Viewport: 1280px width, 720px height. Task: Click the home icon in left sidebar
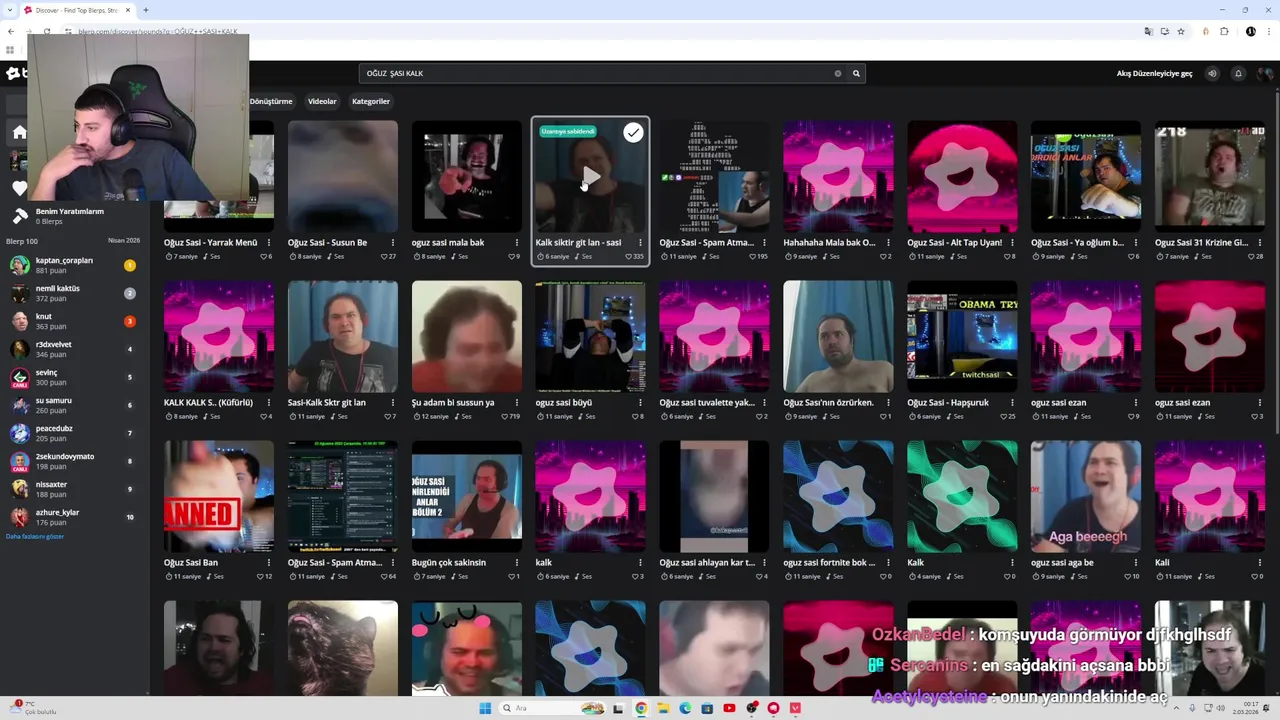tap(19, 132)
